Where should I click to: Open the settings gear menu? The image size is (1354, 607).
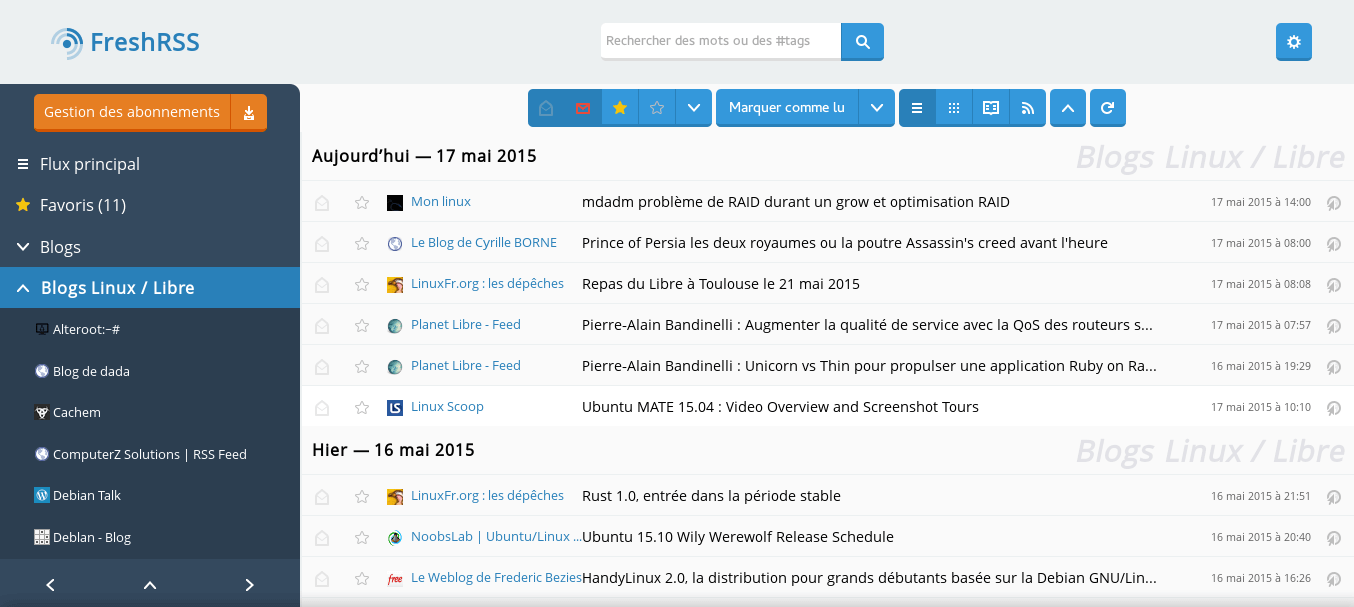(1294, 42)
